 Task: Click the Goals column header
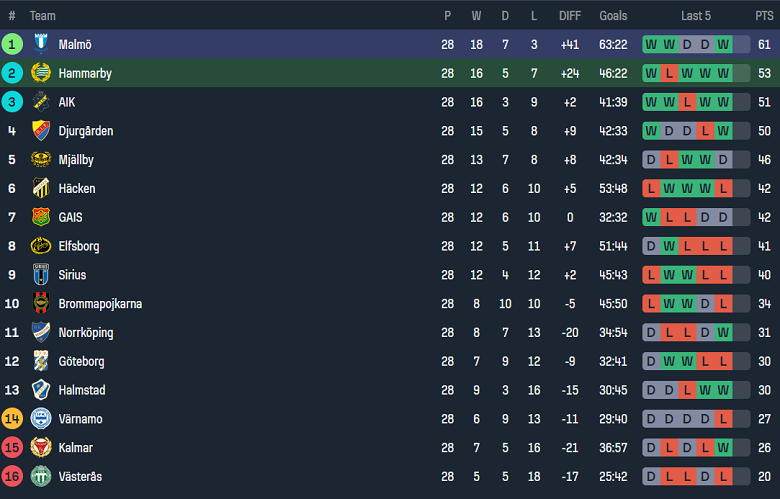613,16
